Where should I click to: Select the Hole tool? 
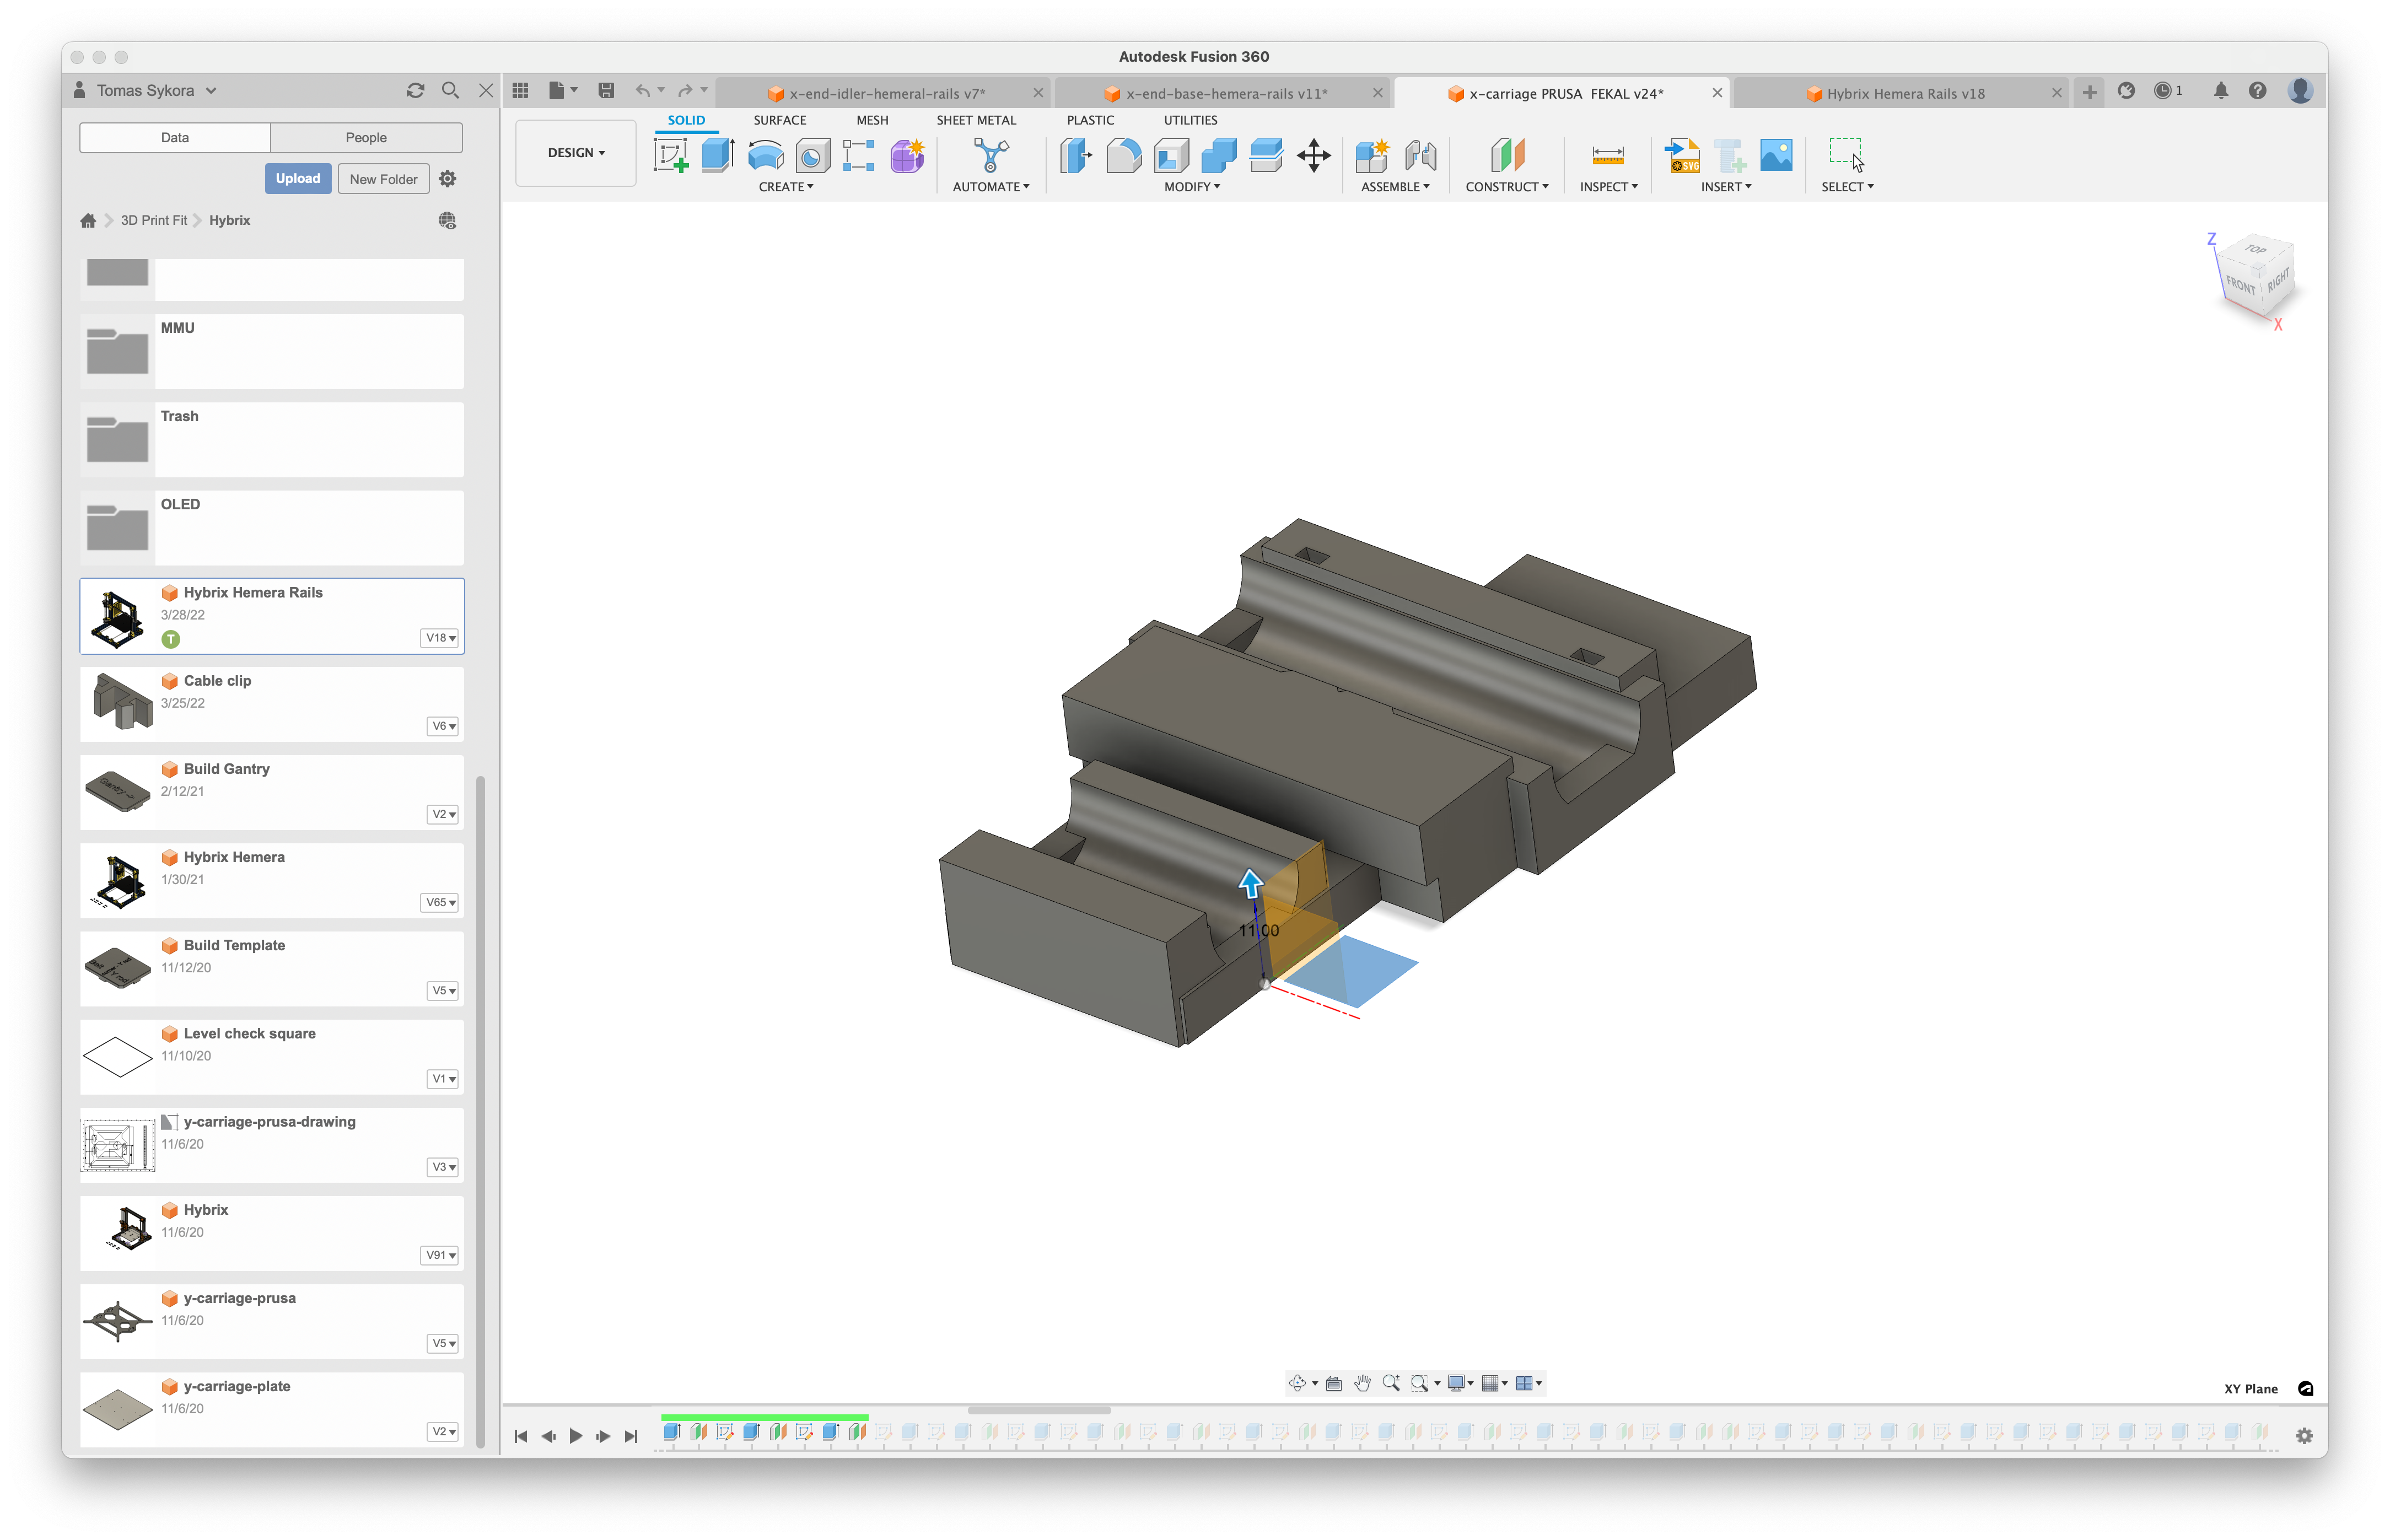813,155
